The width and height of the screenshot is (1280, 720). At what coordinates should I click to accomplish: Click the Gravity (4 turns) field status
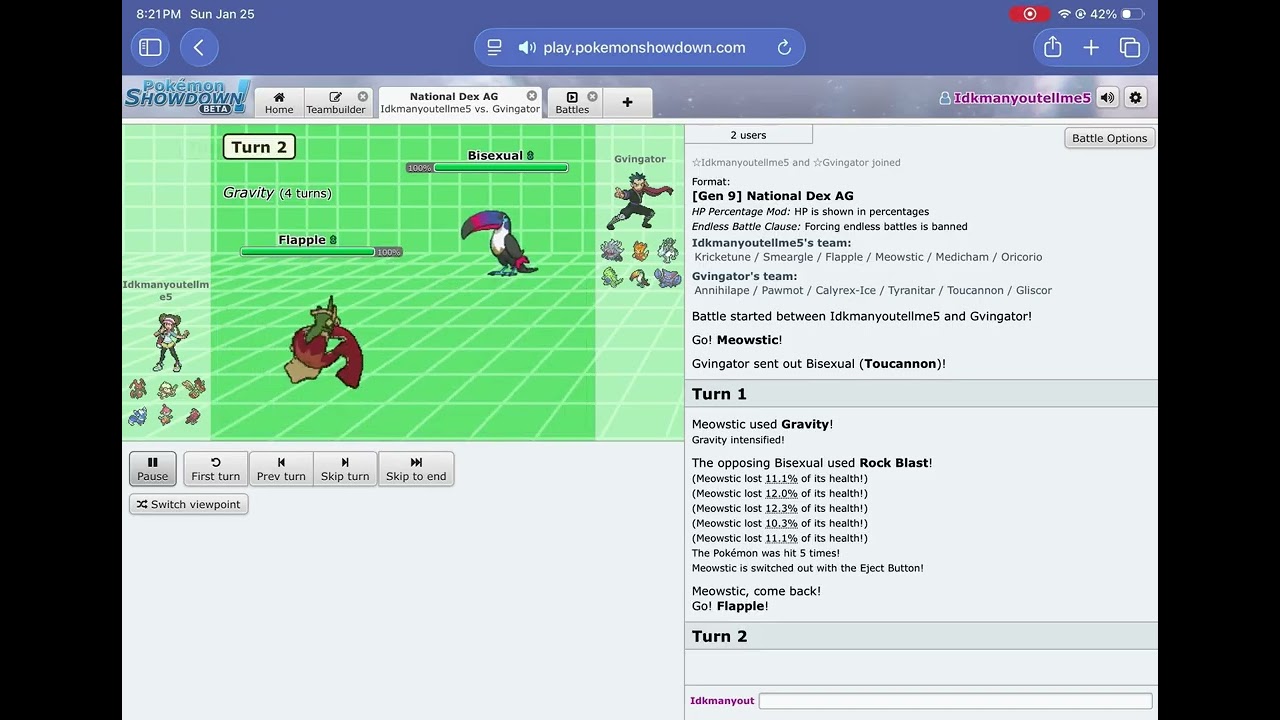point(277,193)
